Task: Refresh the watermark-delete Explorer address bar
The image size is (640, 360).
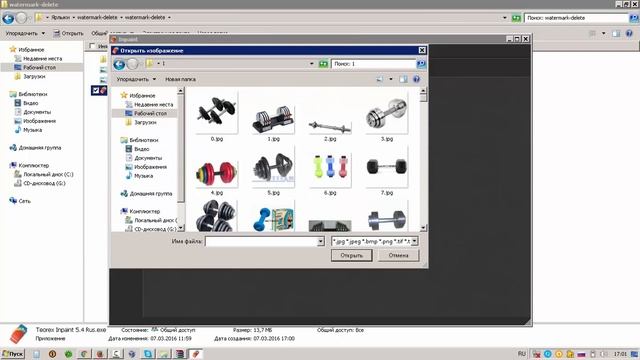Action: [516, 18]
